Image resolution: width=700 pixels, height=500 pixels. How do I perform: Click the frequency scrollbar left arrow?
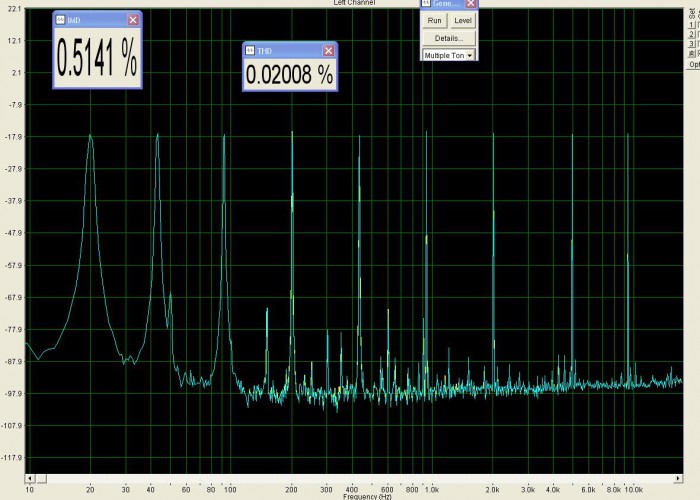tap(29, 478)
